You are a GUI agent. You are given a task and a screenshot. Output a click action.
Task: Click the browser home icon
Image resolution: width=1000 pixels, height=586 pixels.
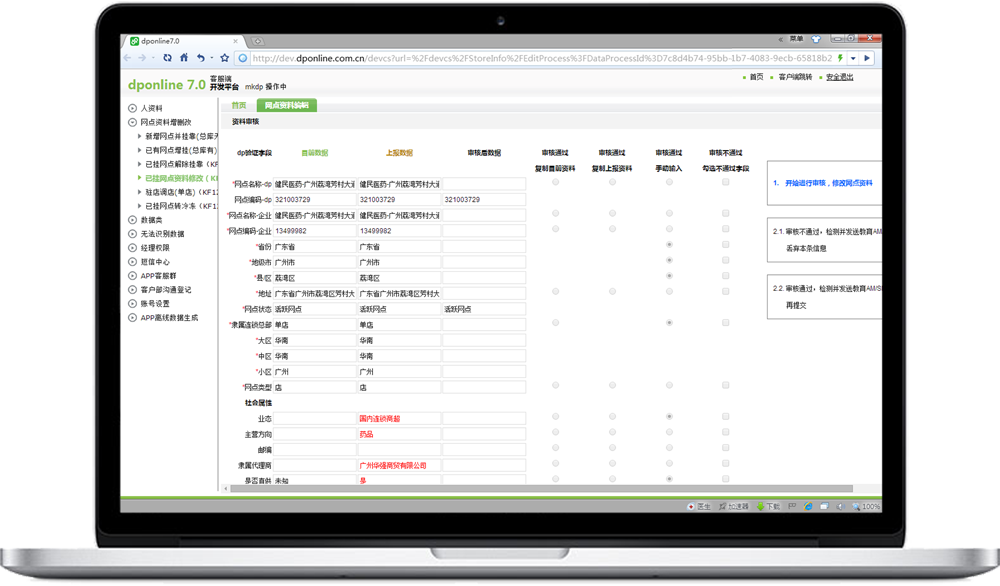tap(184, 58)
